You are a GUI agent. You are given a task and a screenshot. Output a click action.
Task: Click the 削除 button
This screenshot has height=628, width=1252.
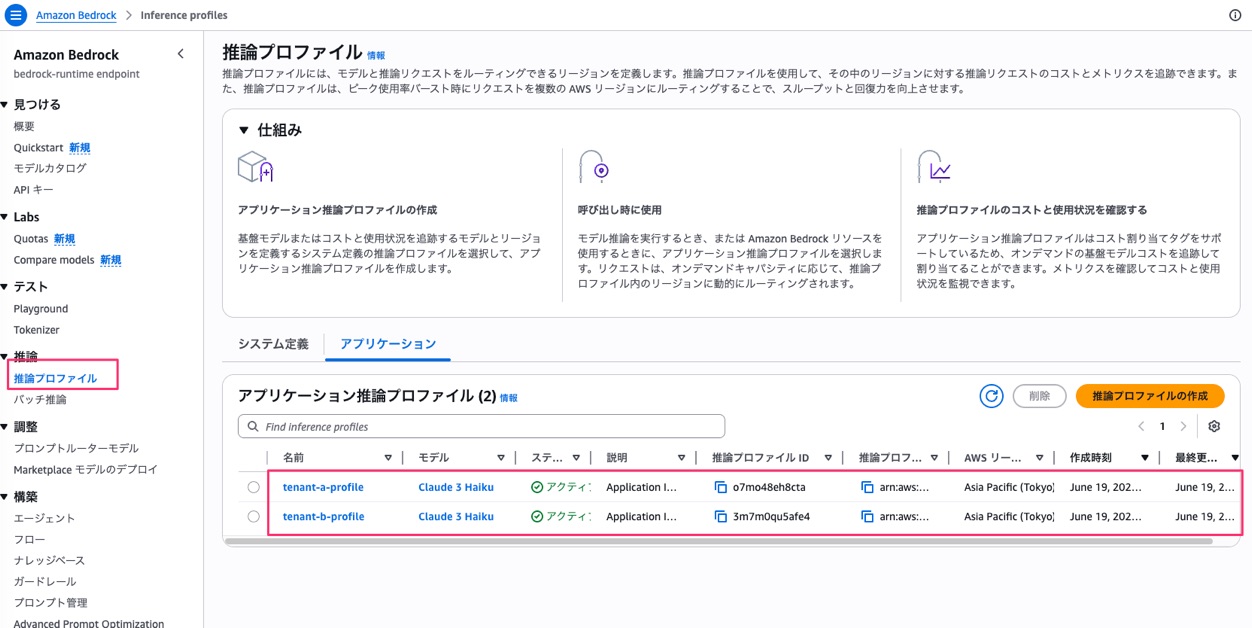pyautogui.click(x=1039, y=396)
